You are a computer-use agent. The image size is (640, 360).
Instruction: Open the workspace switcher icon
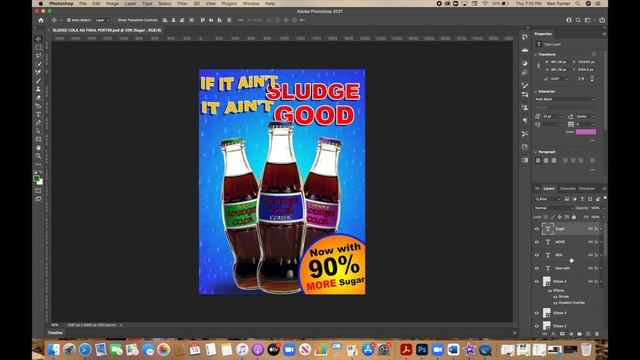click(588, 20)
